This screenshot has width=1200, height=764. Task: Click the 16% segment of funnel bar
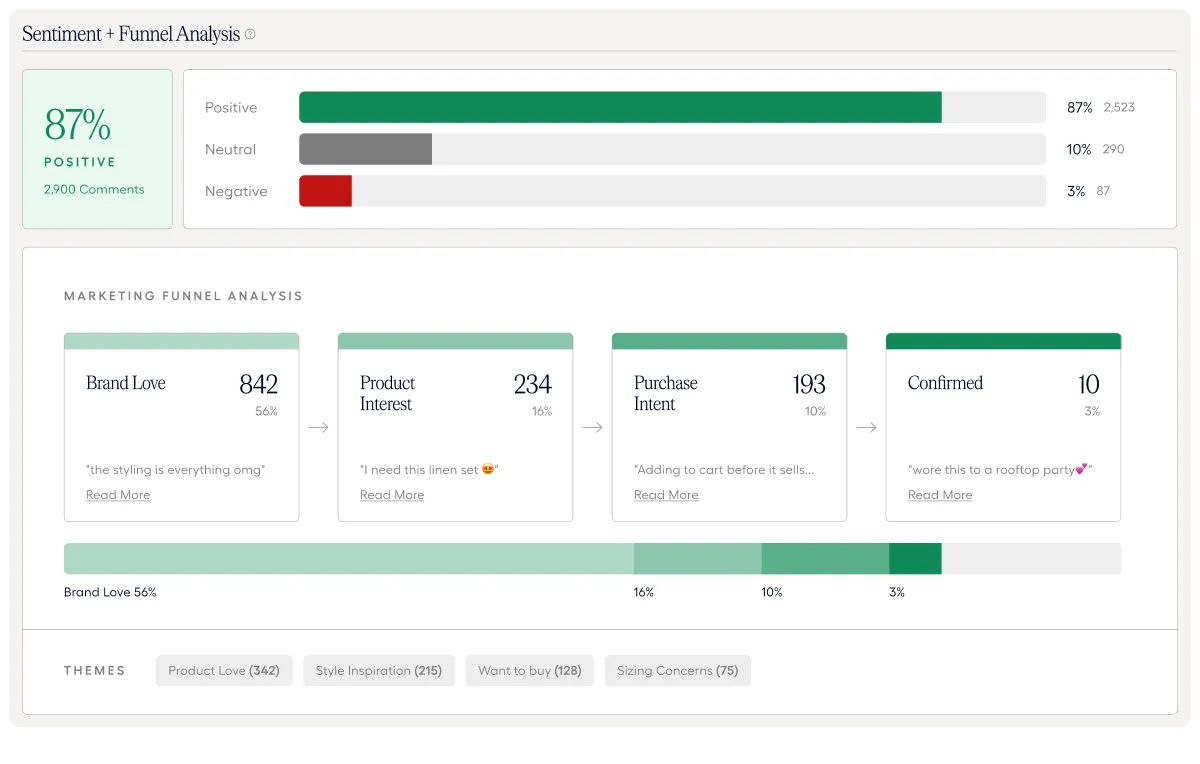point(698,559)
